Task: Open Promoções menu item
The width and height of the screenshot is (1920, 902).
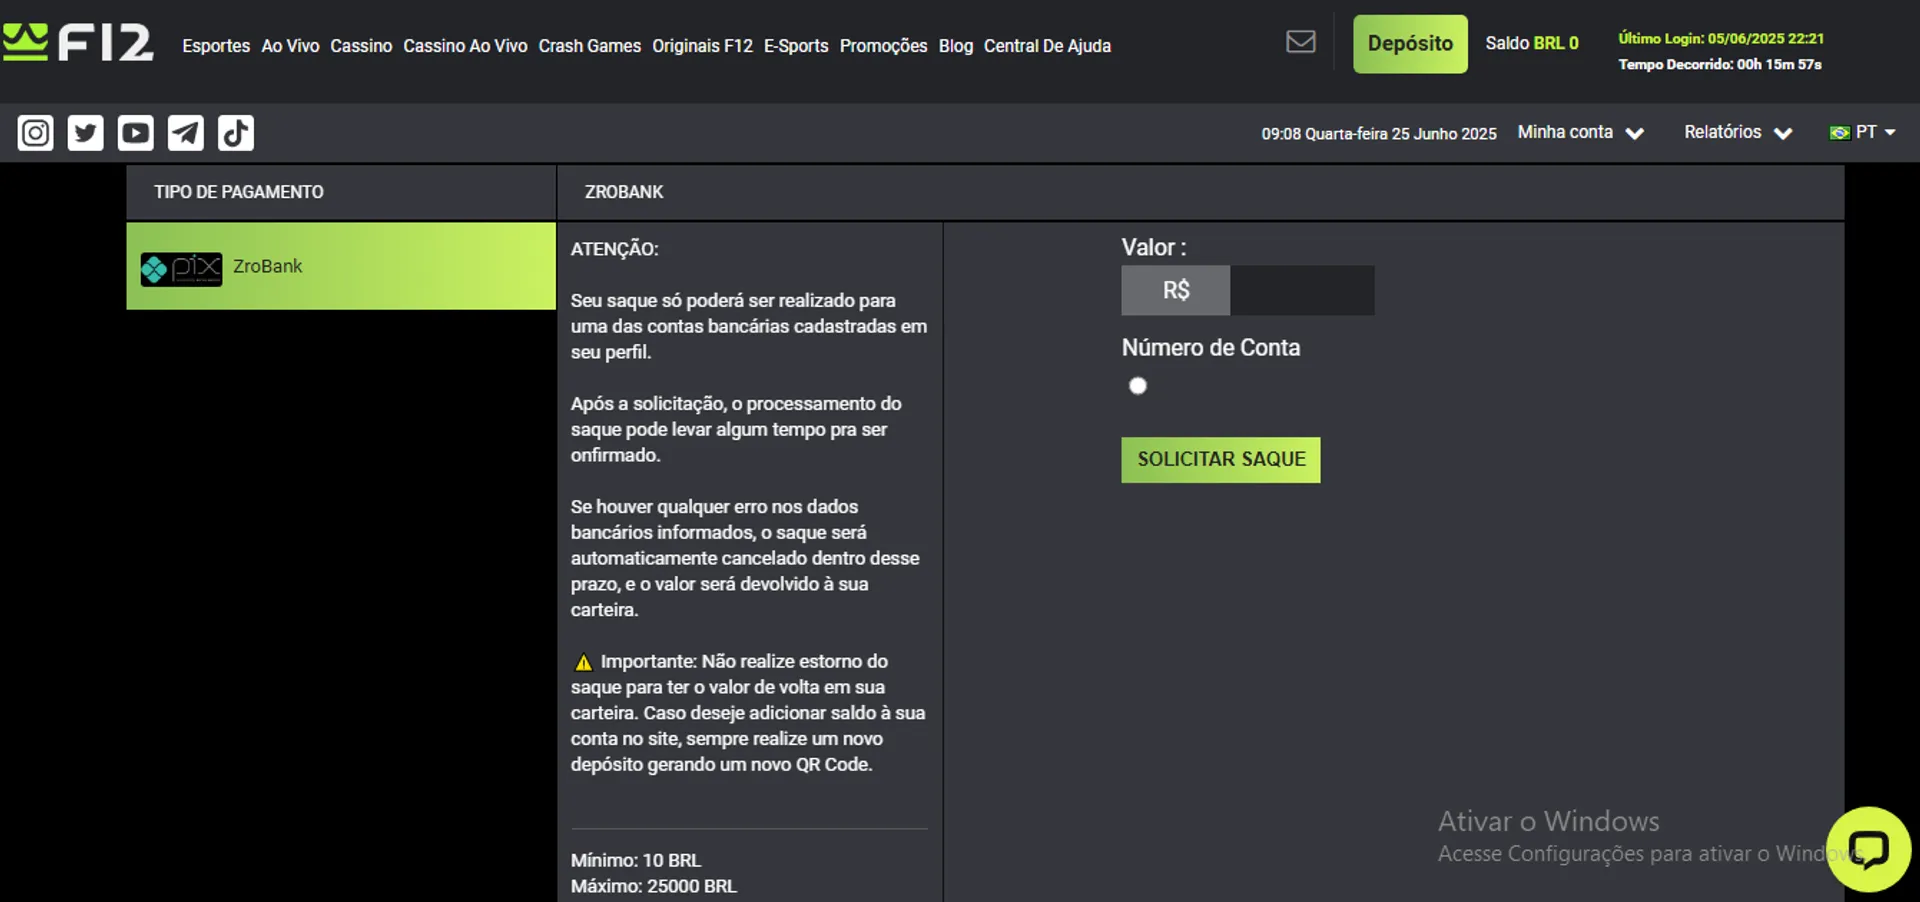Action: click(x=884, y=46)
